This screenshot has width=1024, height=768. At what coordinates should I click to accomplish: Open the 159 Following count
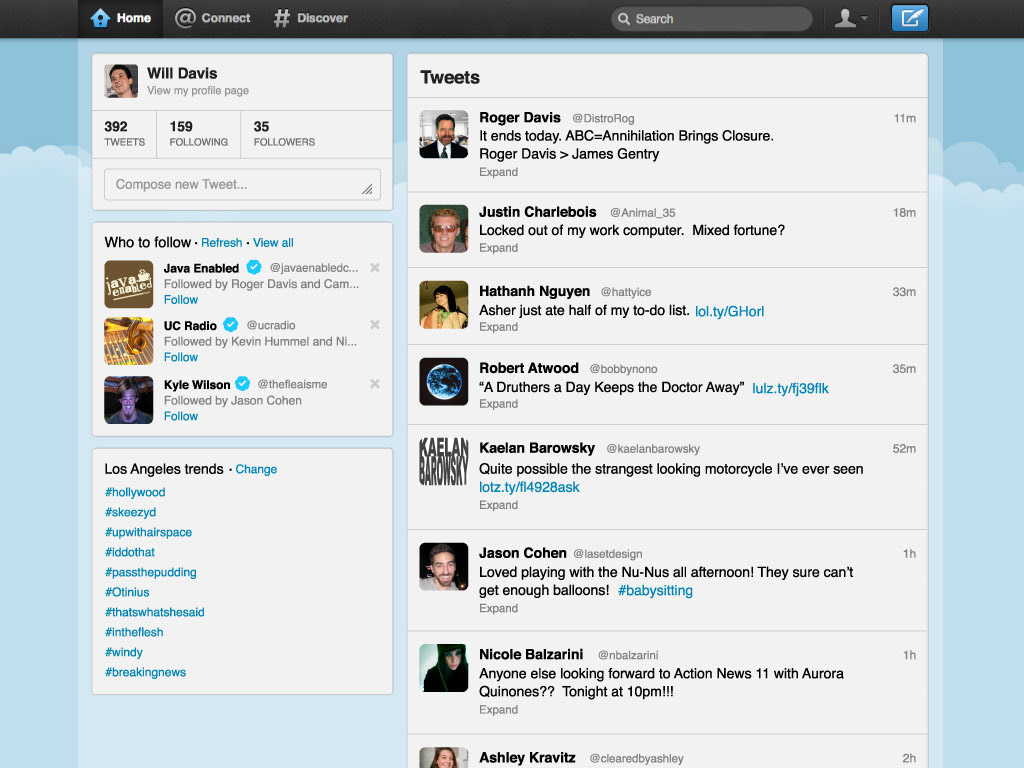tap(199, 134)
